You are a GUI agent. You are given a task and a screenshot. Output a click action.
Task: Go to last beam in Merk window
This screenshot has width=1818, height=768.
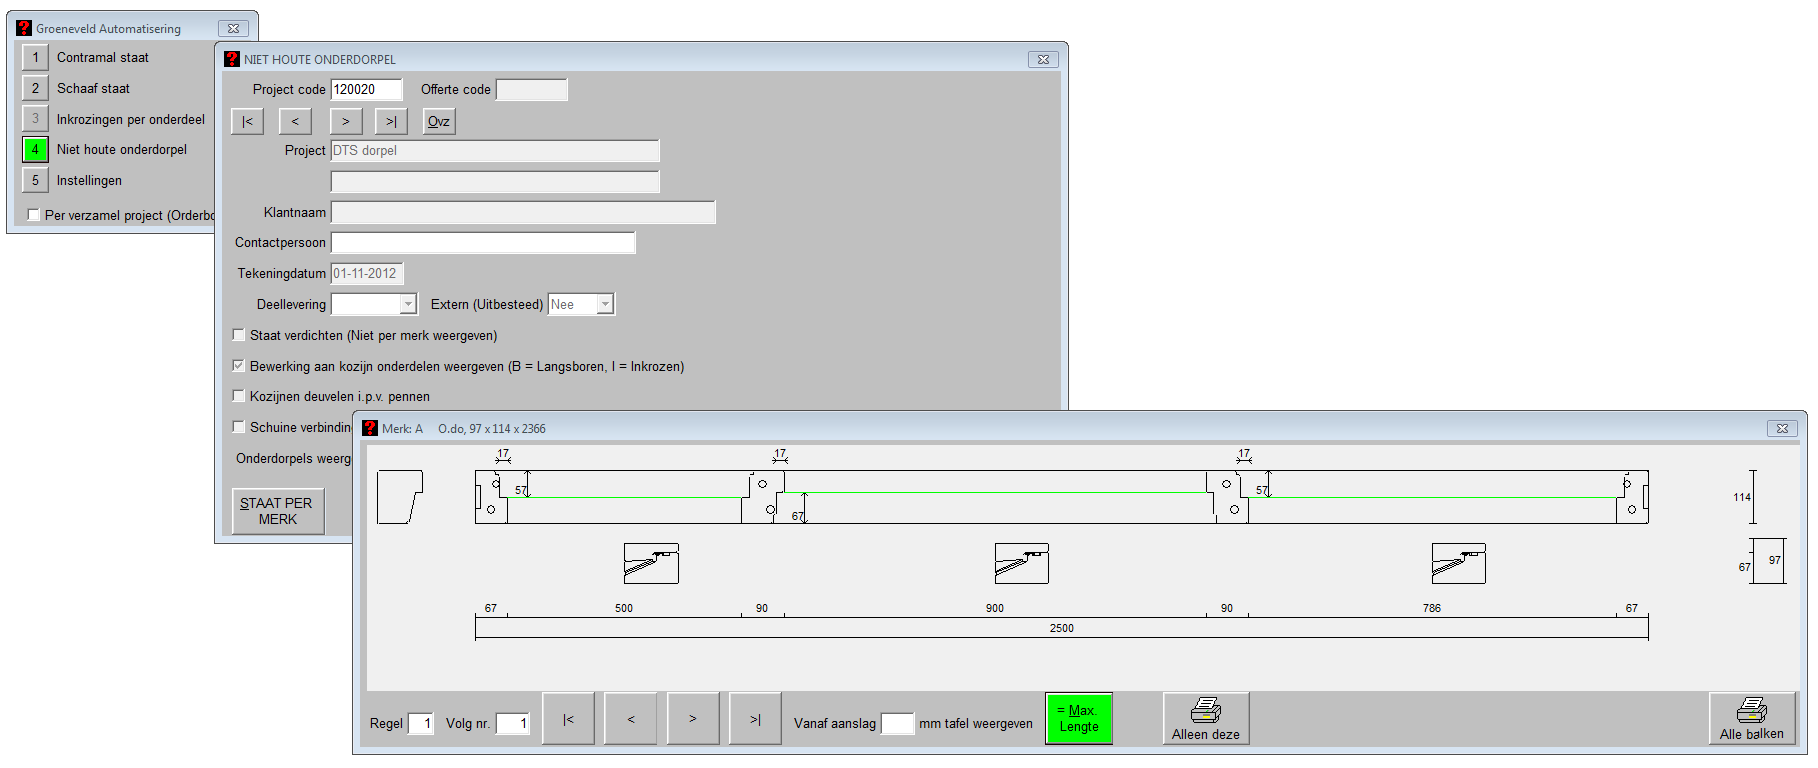click(755, 719)
